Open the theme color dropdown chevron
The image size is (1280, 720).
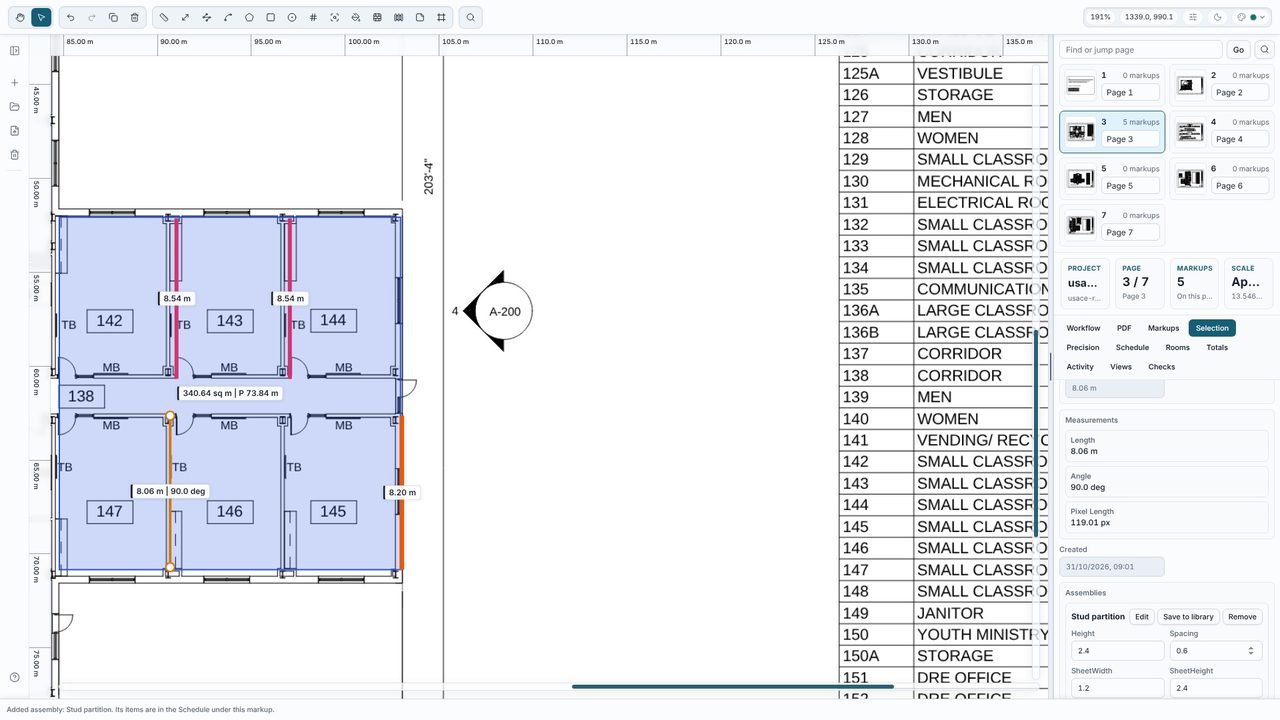(x=1262, y=17)
